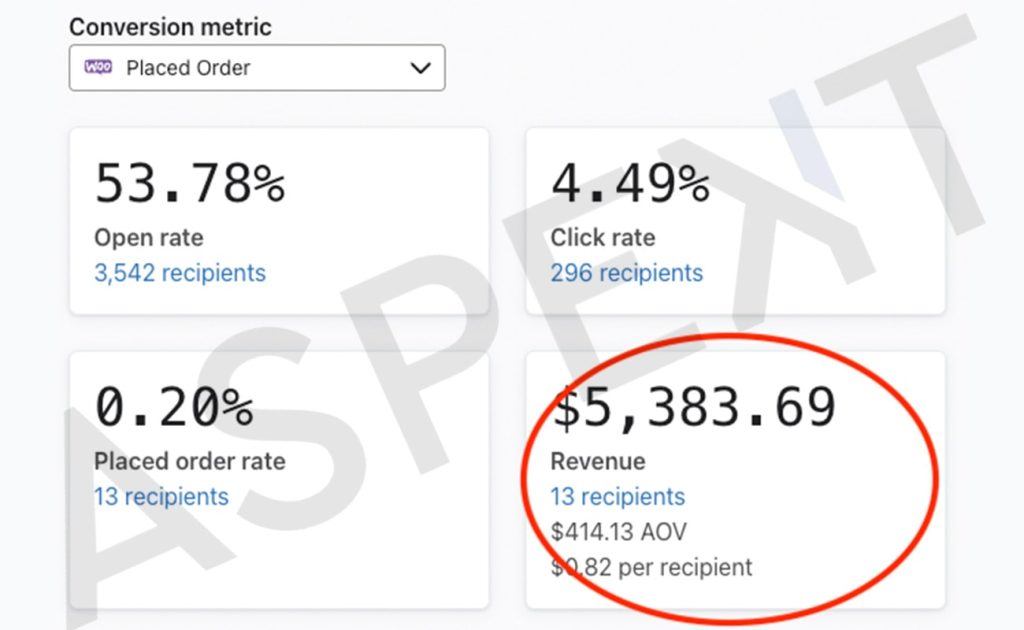
Task: Expand the Conversion metric dropdown arrow
Action: (x=420, y=68)
